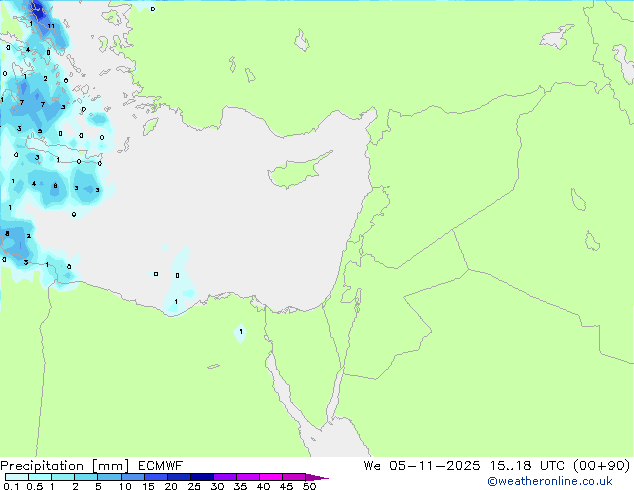Viewport: 634px width, 490px height.
Task: Click the '50' legend scale label
Action: pyautogui.click(x=310, y=486)
